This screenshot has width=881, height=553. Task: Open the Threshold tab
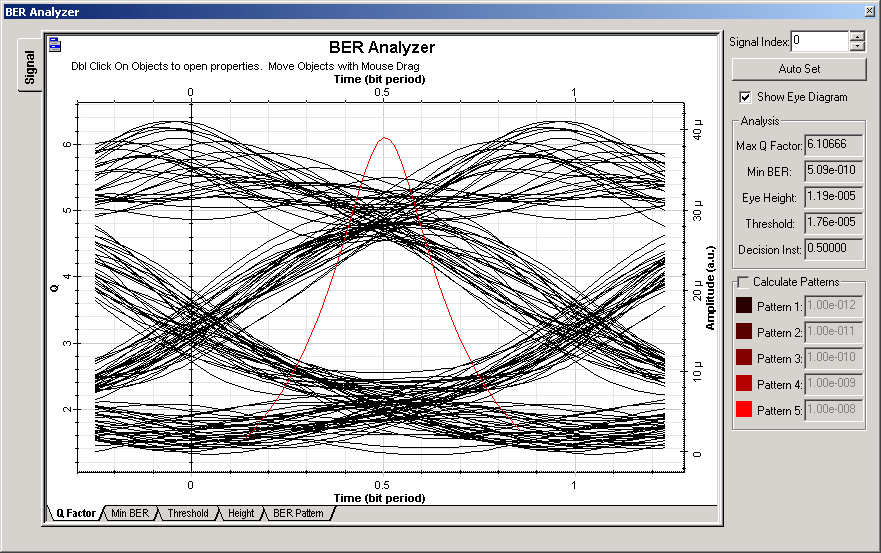tap(187, 514)
